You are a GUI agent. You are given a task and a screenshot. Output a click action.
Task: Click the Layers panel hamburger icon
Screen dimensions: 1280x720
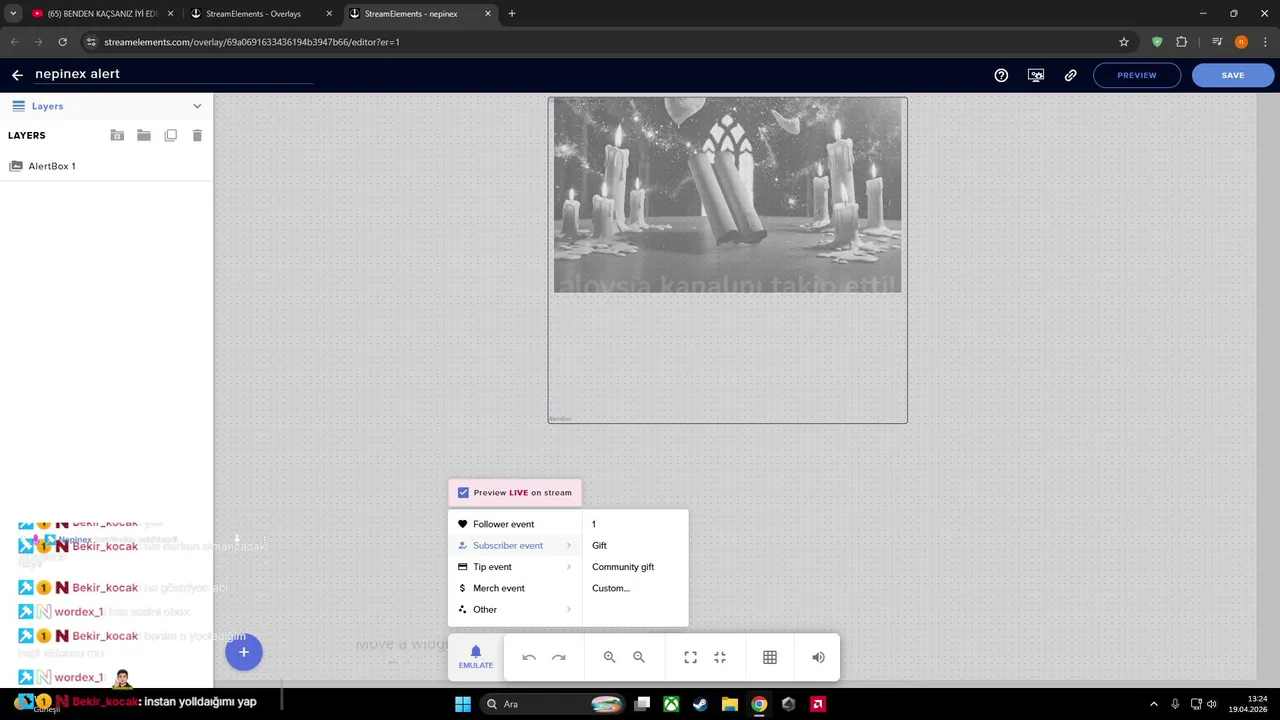coord(18,106)
